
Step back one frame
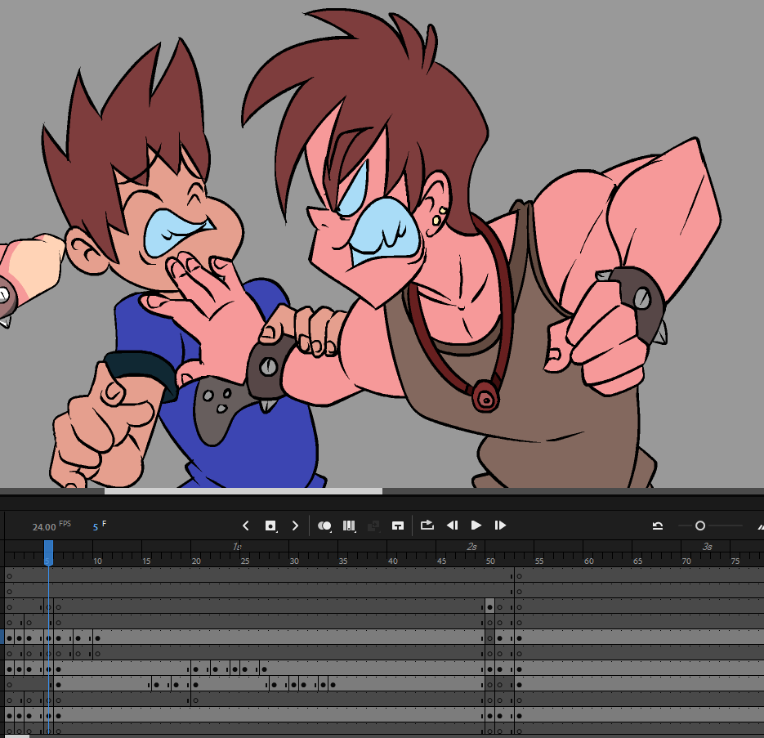(452, 525)
